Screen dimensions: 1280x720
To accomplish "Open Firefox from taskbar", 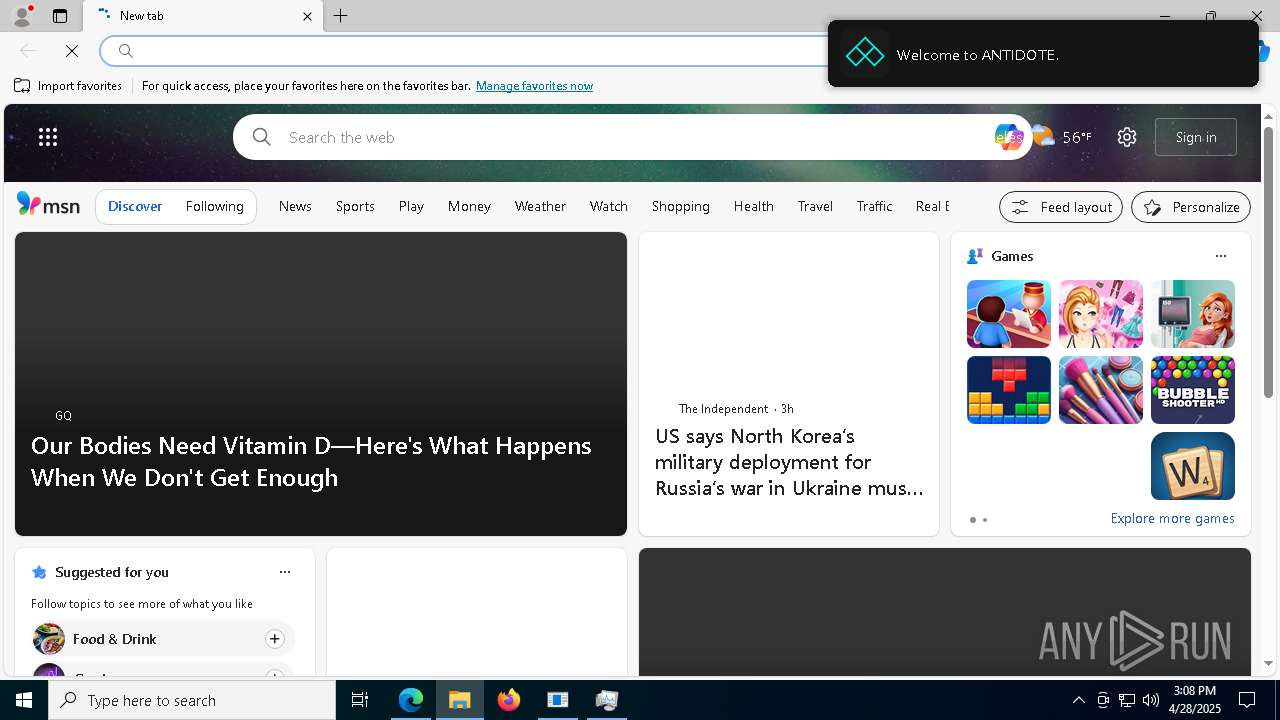I will [509, 700].
